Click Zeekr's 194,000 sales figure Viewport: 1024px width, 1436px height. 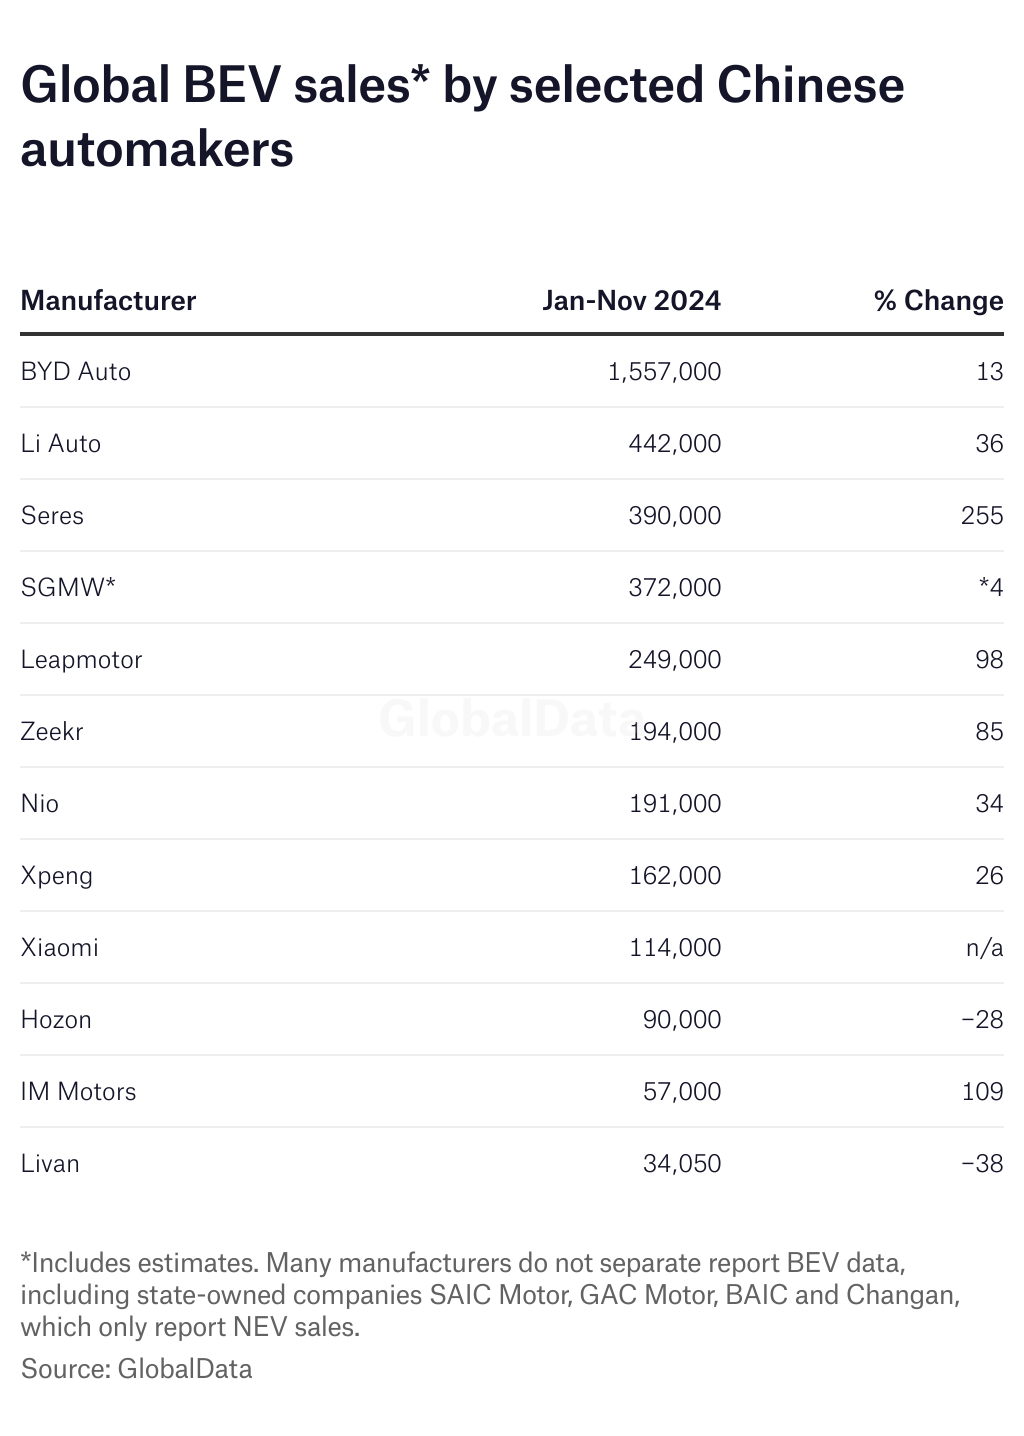click(675, 732)
